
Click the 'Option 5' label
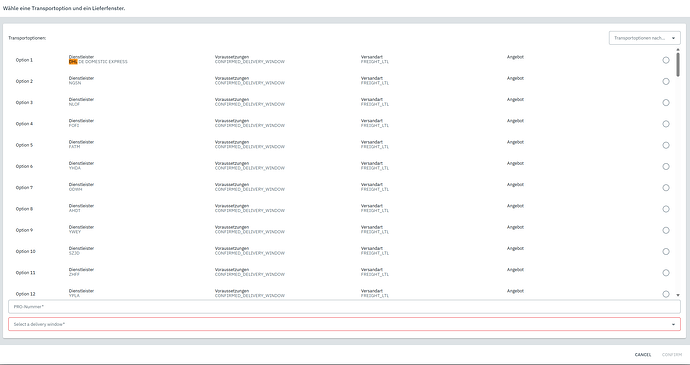click(24, 145)
